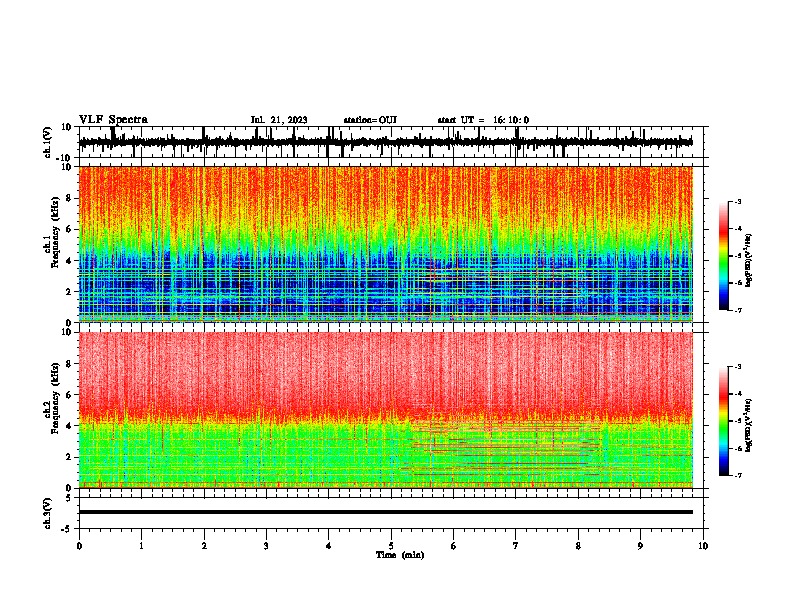
Task: Click the "8" kHz tick on ch.2 spectrogram axis
Action: [69, 364]
